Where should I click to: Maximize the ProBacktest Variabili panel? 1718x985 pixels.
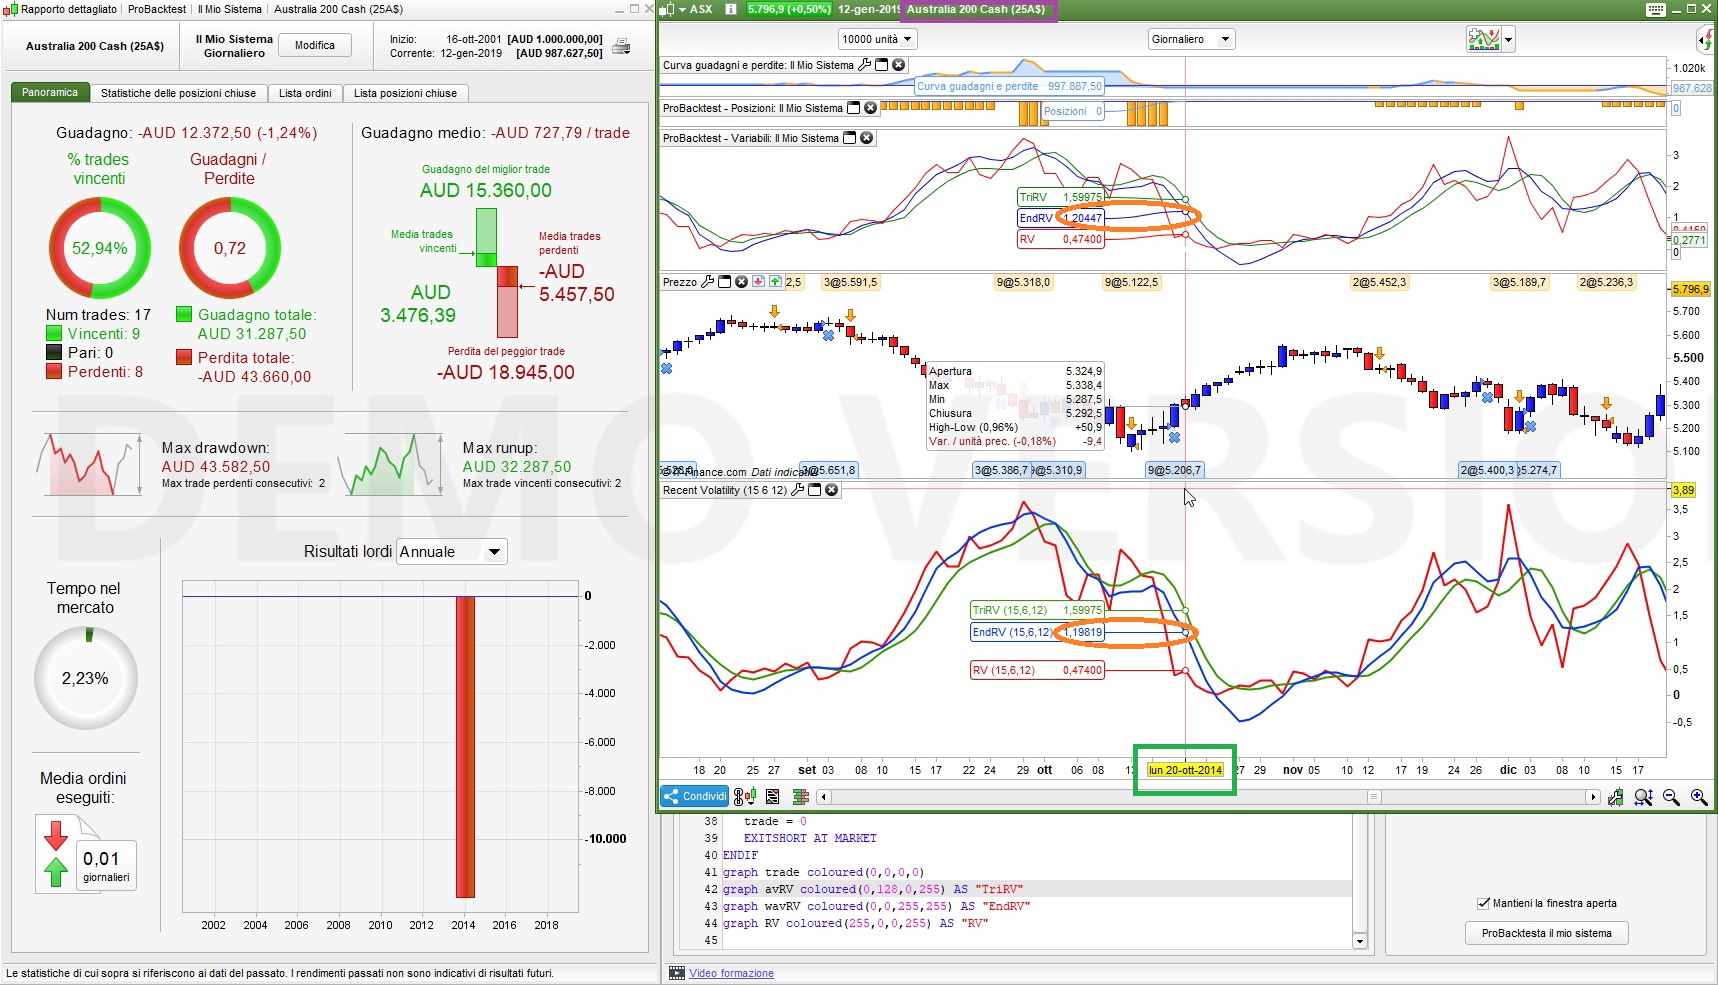pos(850,138)
